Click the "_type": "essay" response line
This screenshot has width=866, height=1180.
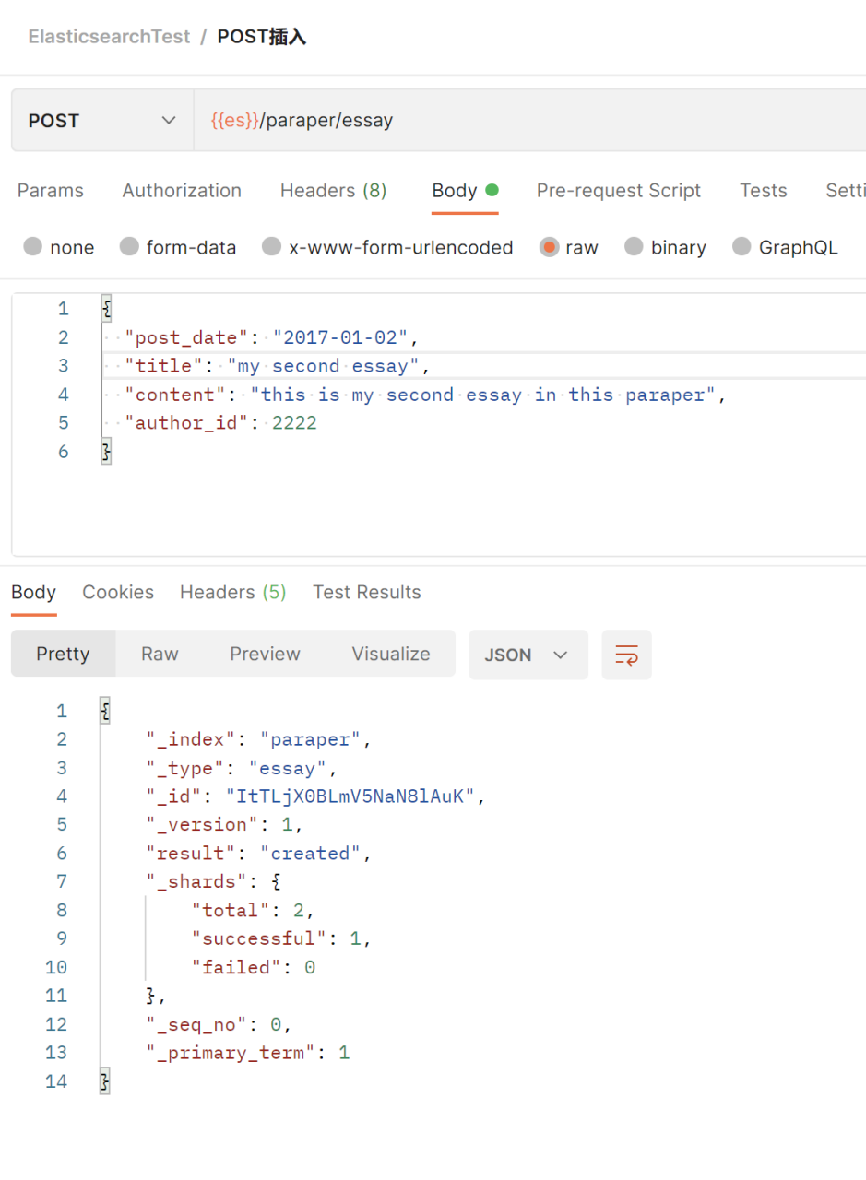tap(241, 768)
